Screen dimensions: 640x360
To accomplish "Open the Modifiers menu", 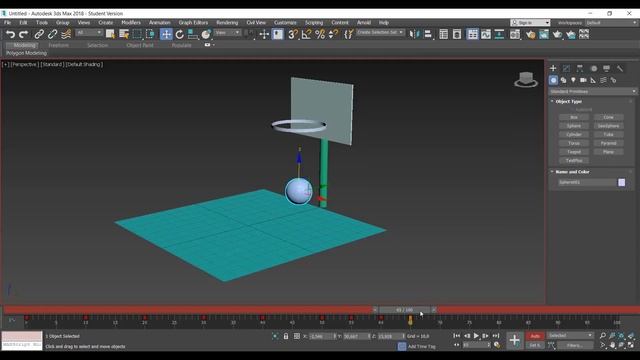I will (131, 23).
